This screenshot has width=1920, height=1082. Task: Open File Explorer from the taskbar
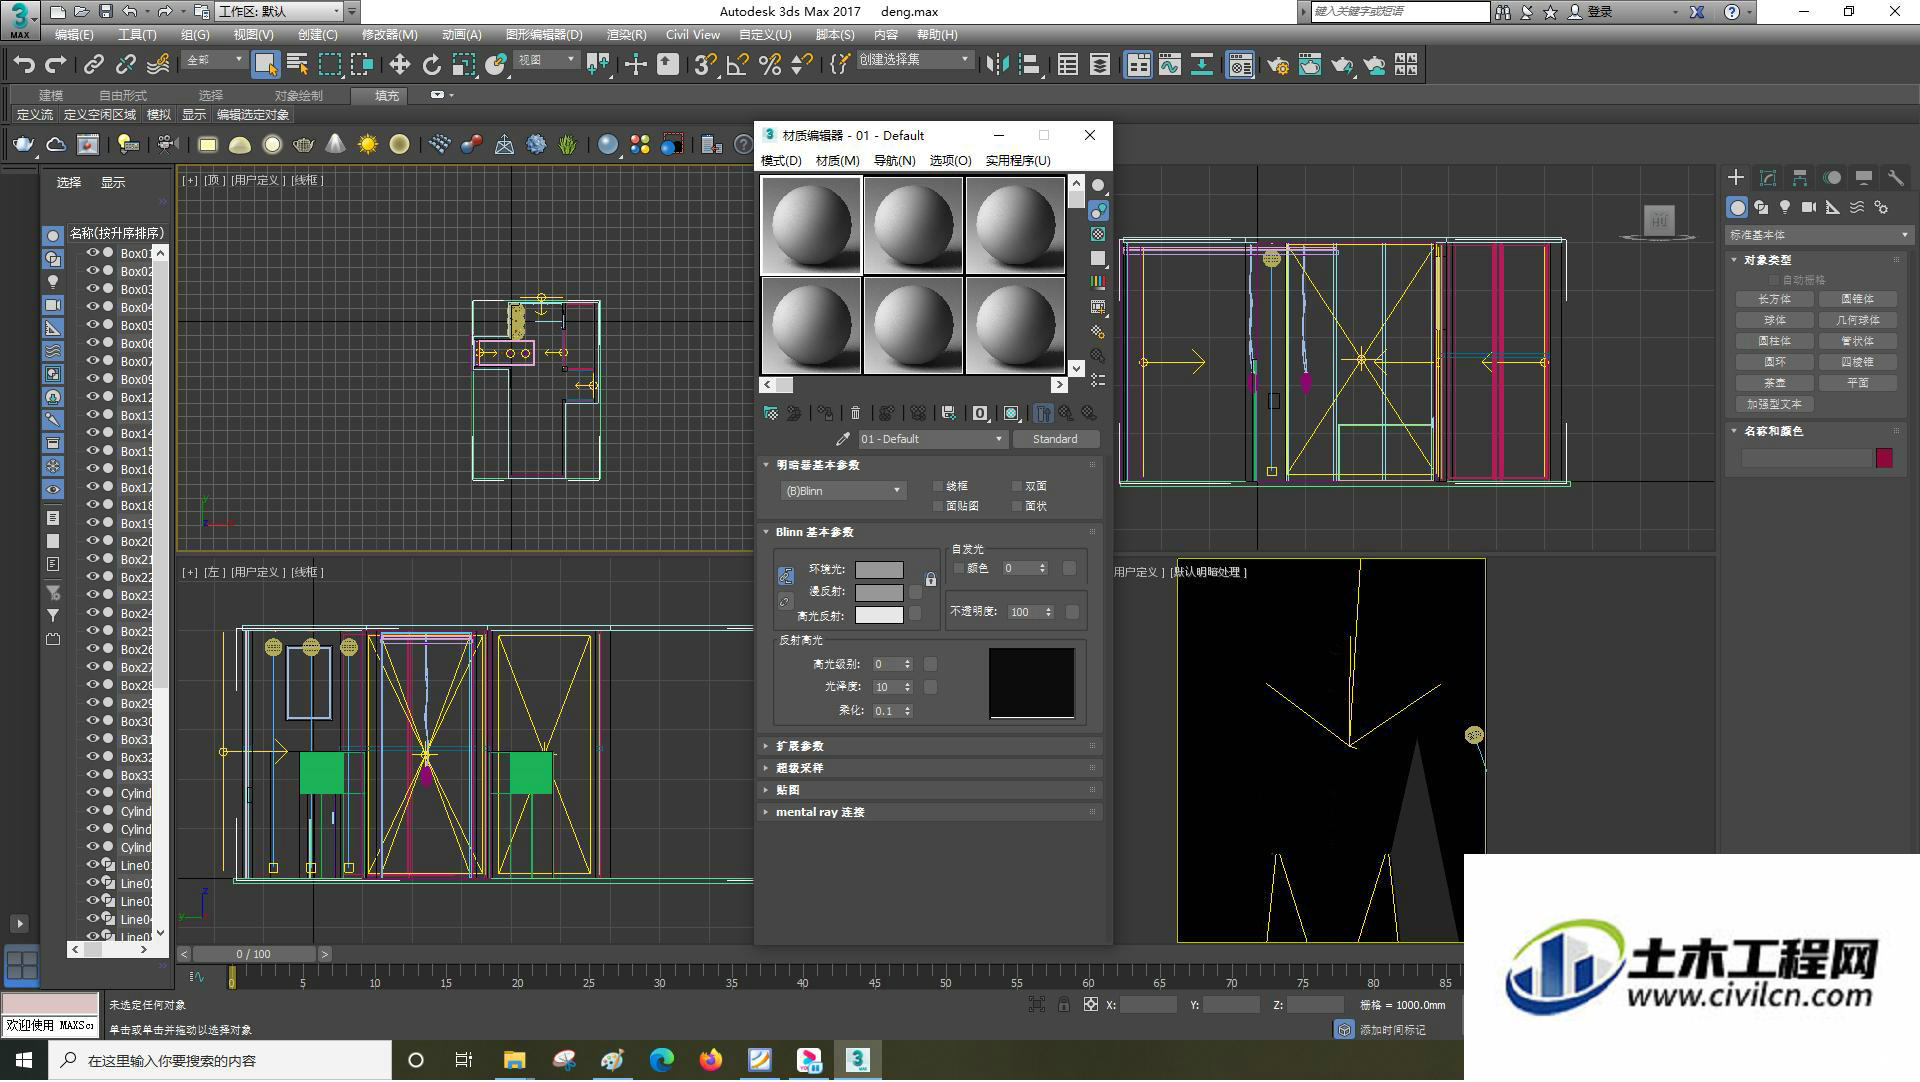point(514,1061)
